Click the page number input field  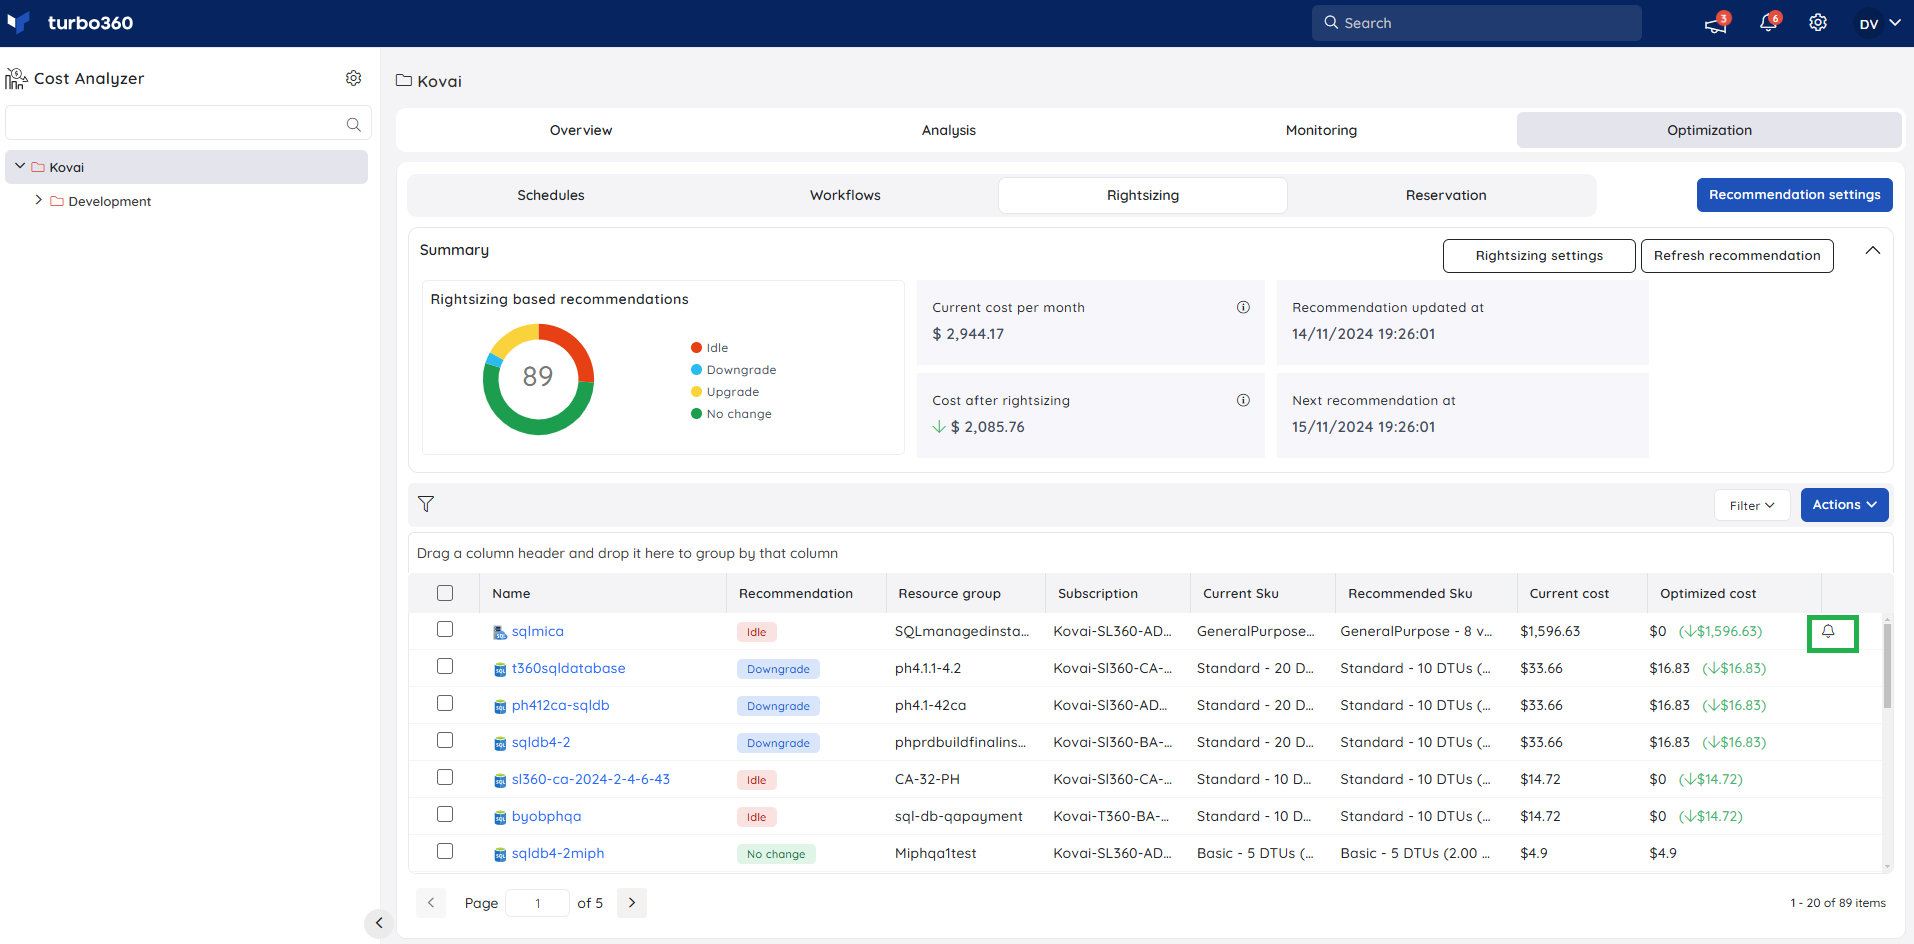coord(537,903)
